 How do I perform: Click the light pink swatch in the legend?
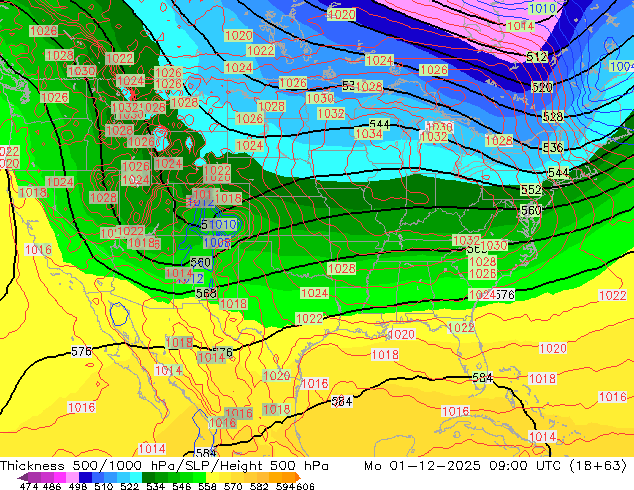click(x=72, y=477)
